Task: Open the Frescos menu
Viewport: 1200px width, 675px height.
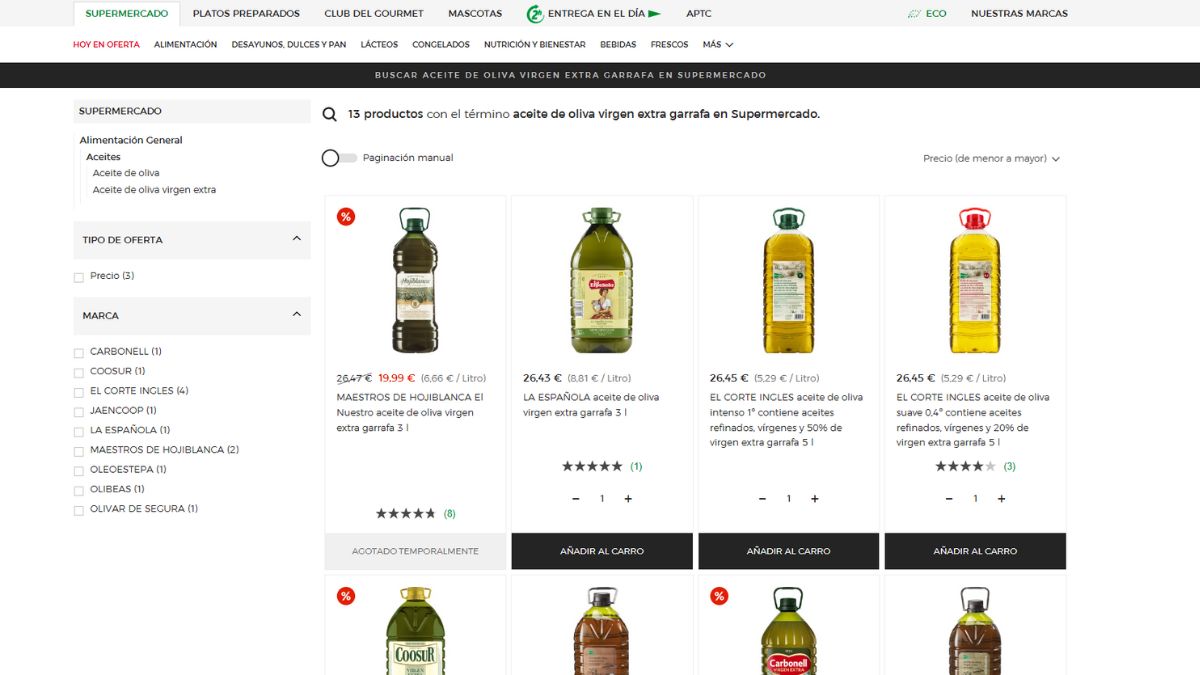Action: tap(670, 45)
